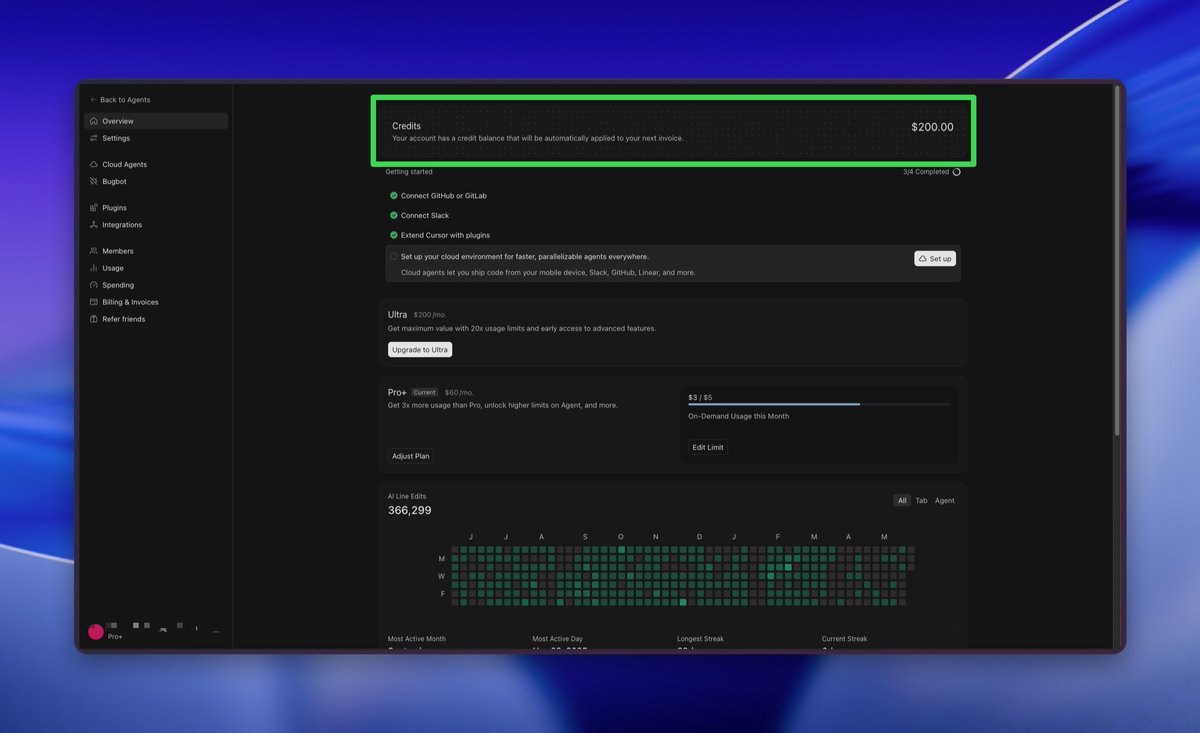The width and height of the screenshot is (1200, 733).
Task: Click the S month label on the heatmap
Action: point(585,537)
